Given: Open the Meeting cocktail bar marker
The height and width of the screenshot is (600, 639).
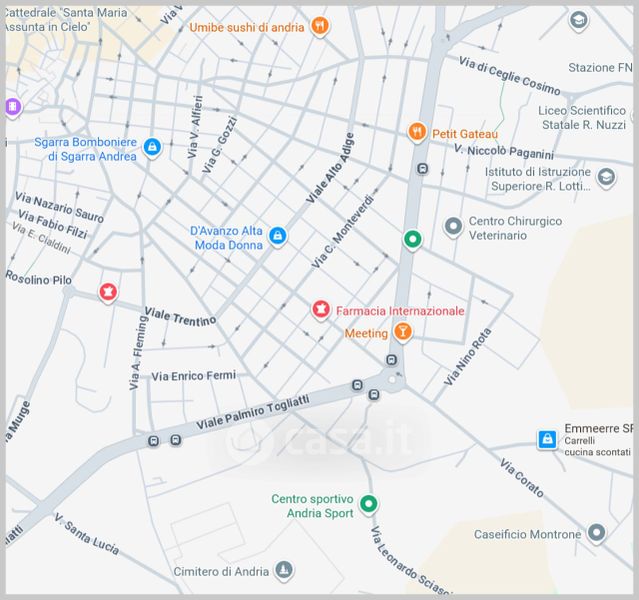Looking at the screenshot, I should coord(402,332).
